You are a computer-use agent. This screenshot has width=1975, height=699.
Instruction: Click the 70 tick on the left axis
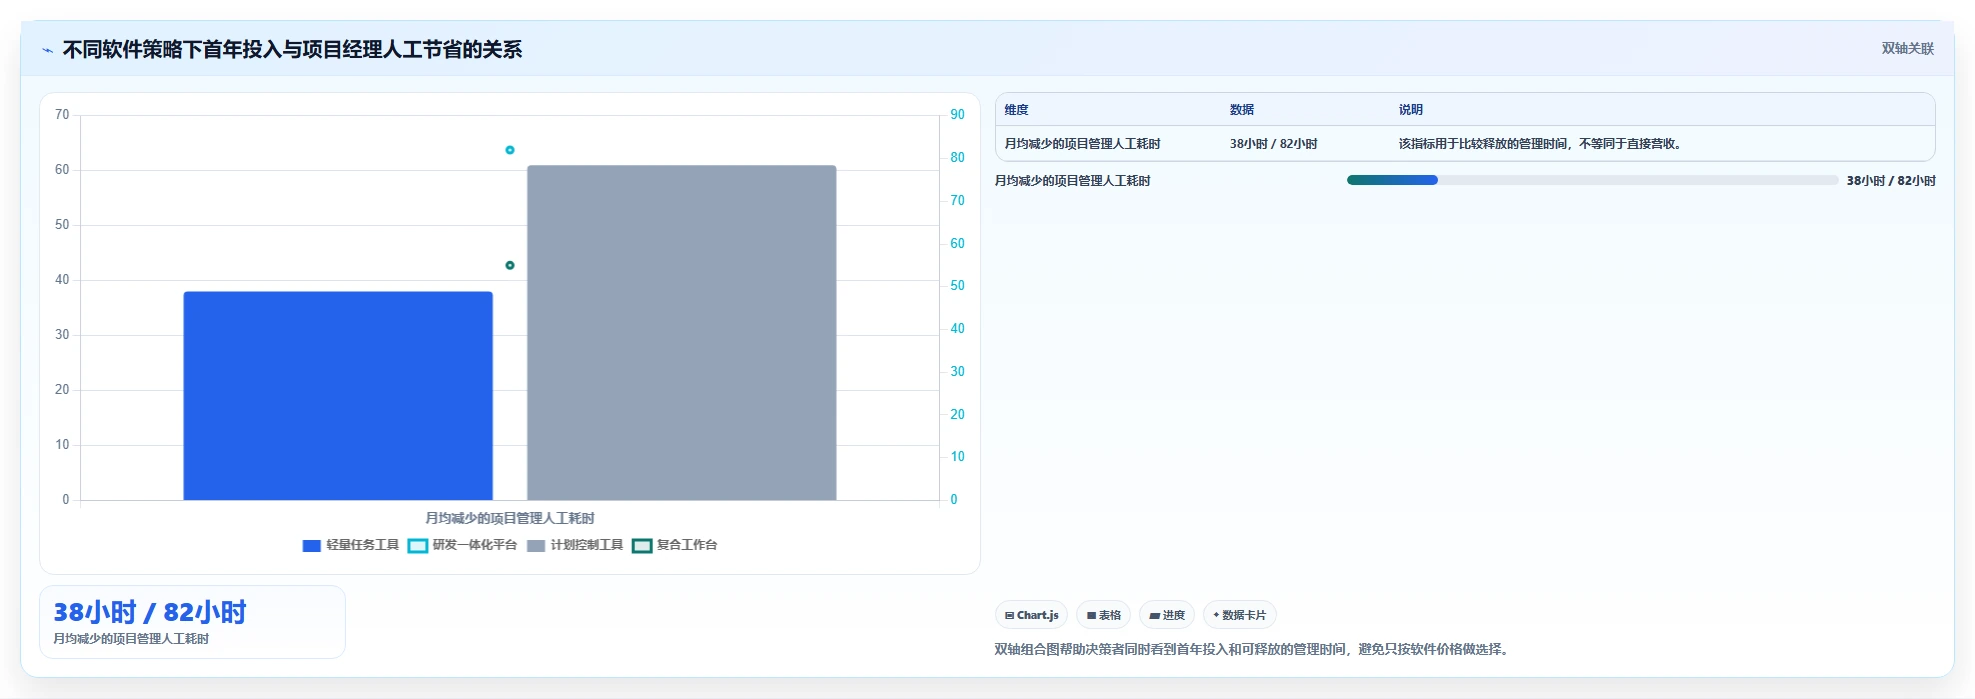[x=62, y=115]
